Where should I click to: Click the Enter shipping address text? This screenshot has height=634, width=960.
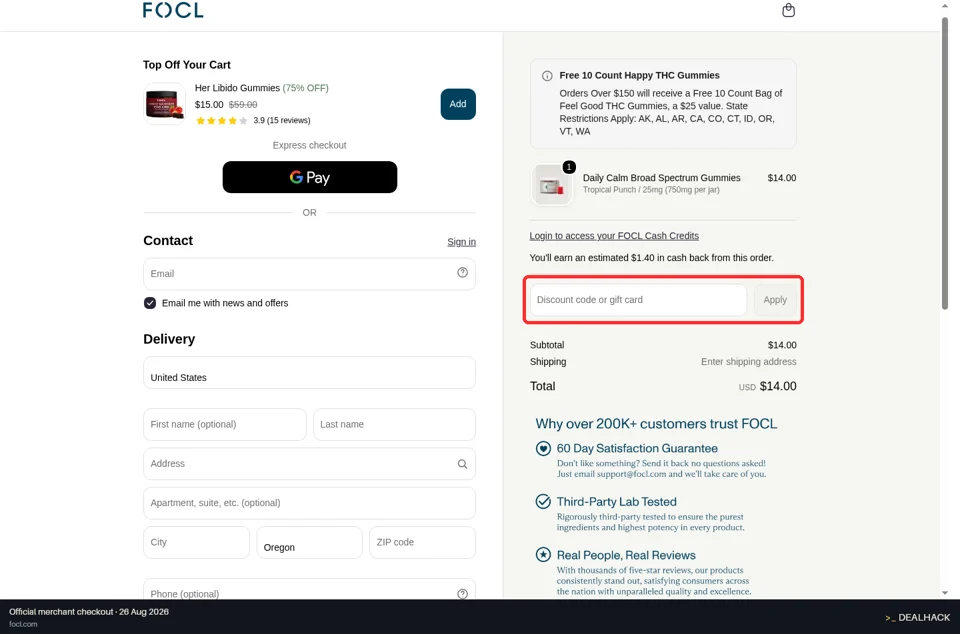pyautogui.click(x=749, y=362)
